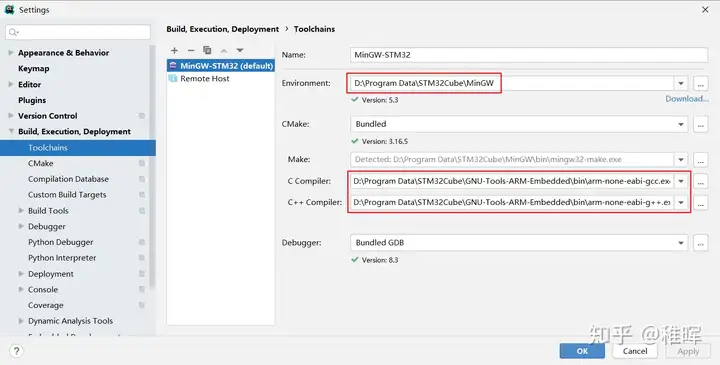Click the project-level icon beside Version Control
Viewport: 720px width, 365px height.
(x=142, y=116)
